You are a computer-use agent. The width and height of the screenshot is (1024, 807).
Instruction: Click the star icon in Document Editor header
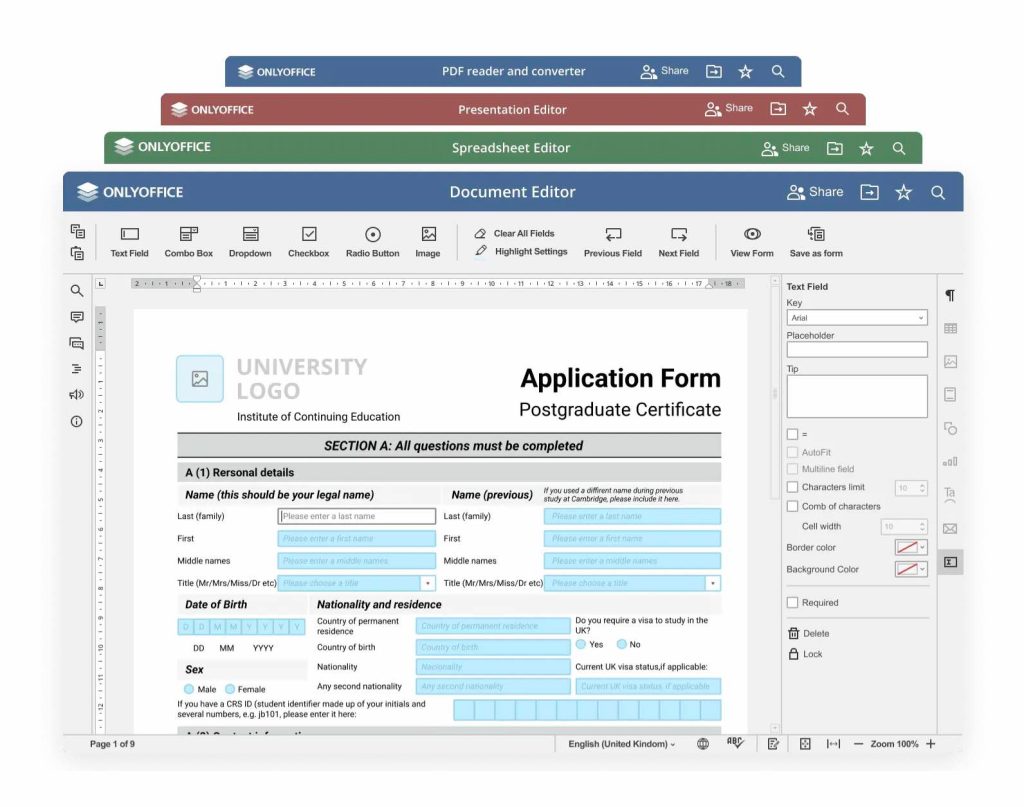[903, 193]
